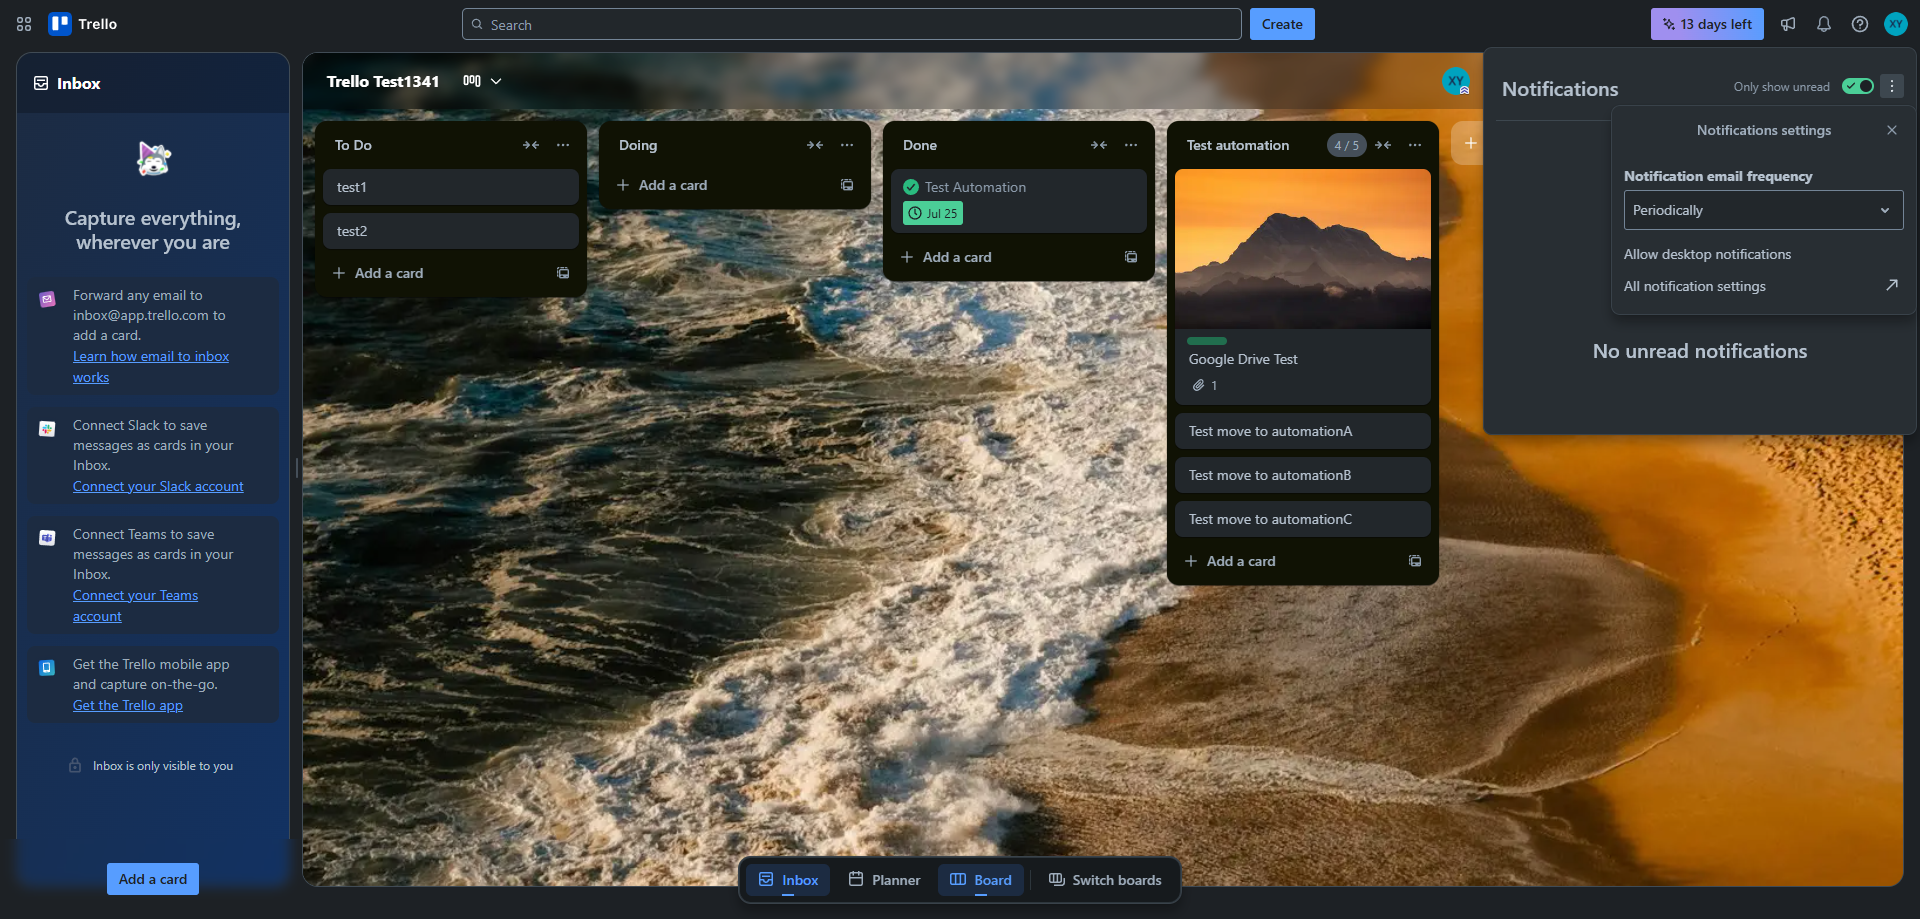This screenshot has height=919, width=1920.
Task: Collapse the To Do list
Action: (x=531, y=145)
